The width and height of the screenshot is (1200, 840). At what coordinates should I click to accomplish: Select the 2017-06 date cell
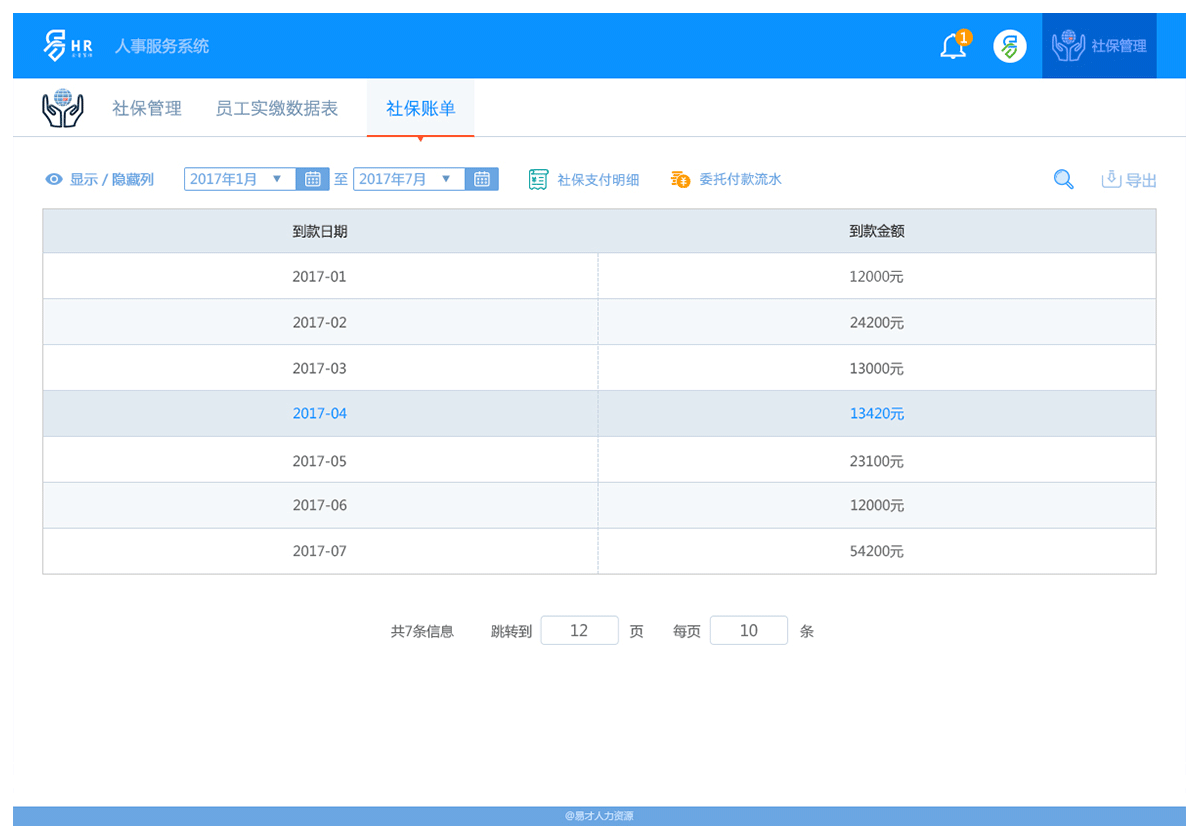pos(320,505)
